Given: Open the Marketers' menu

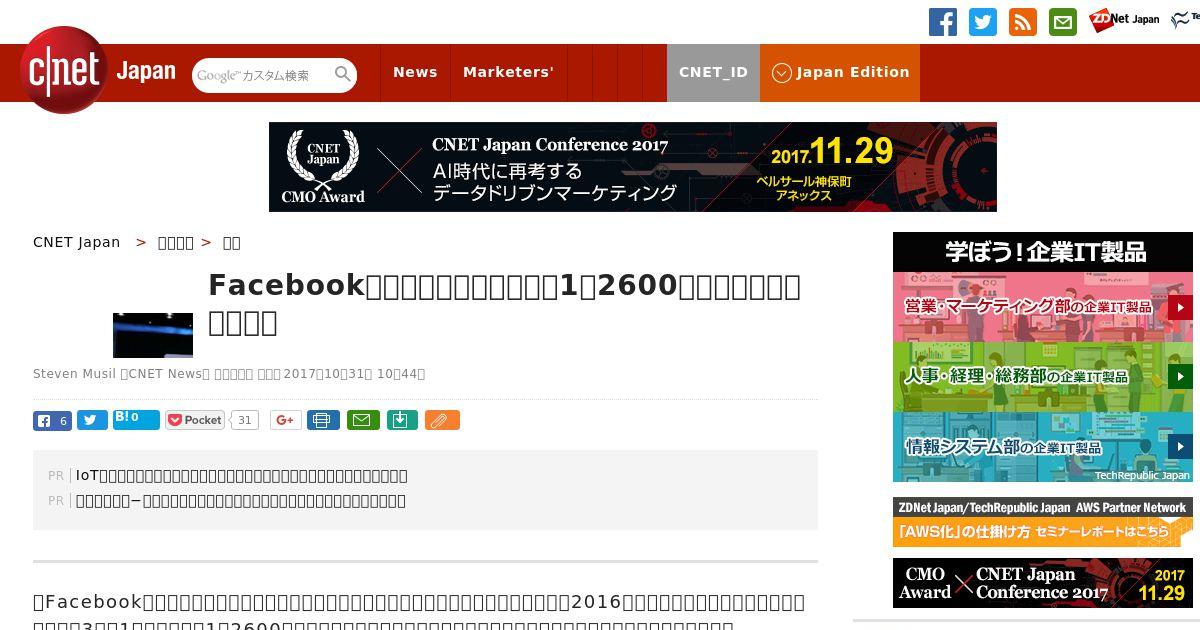Looking at the screenshot, I should coord(508,72).
